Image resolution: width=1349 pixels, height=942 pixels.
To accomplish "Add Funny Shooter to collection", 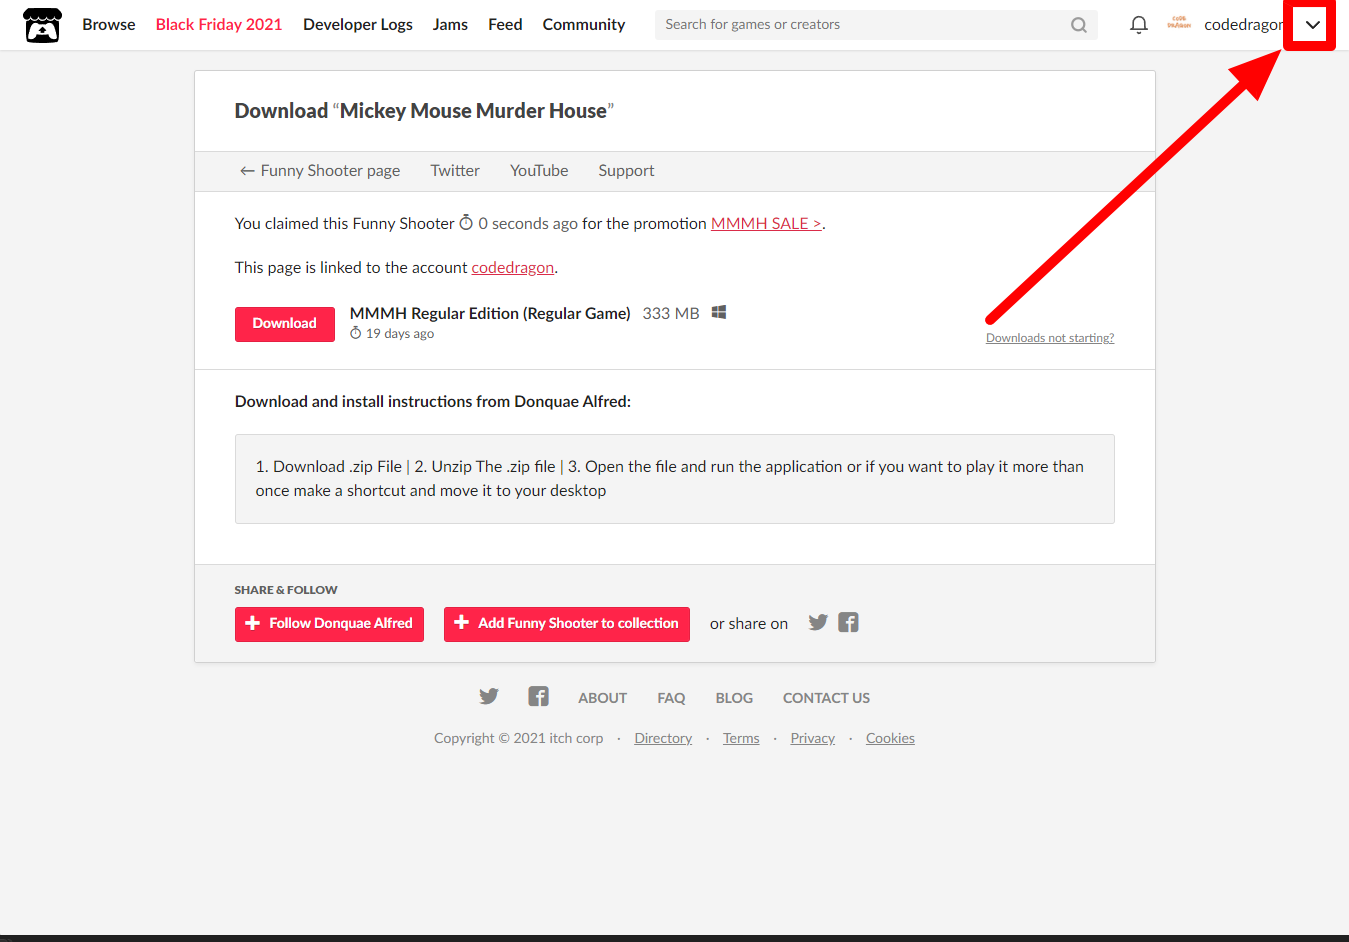I will tap(567, 624).
